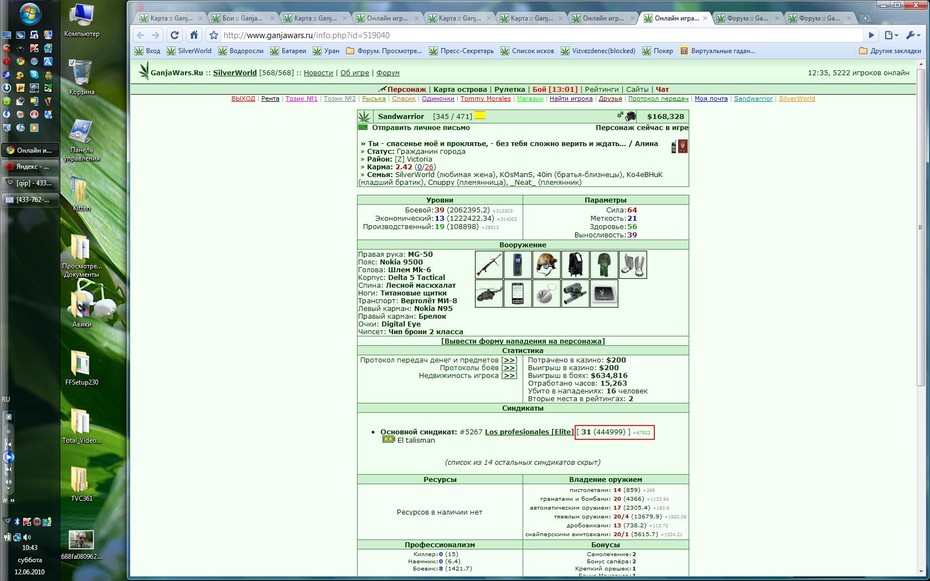Image resolution: width=930 pixels, height=581 pixels.
Task: Expand the money and items transfer protocol
Action: (x=509, y=360)
